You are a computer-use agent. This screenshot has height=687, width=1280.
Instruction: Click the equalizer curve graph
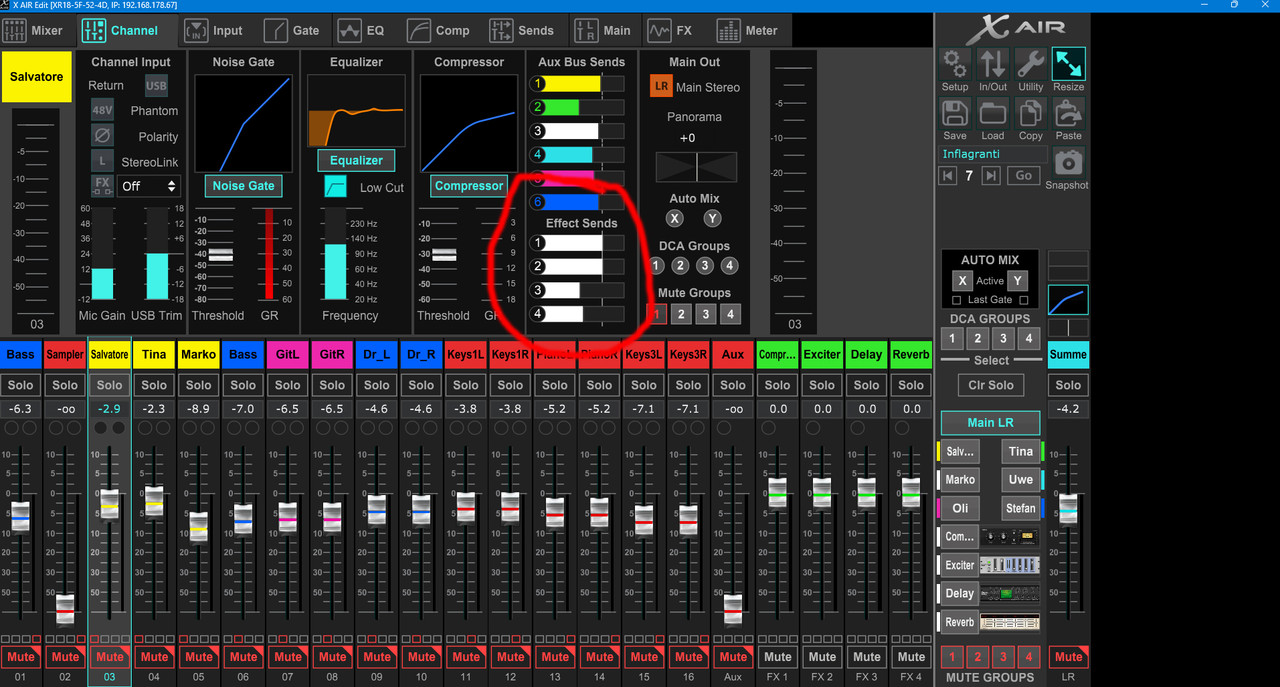pyautogui.click(x=356, y=110)
